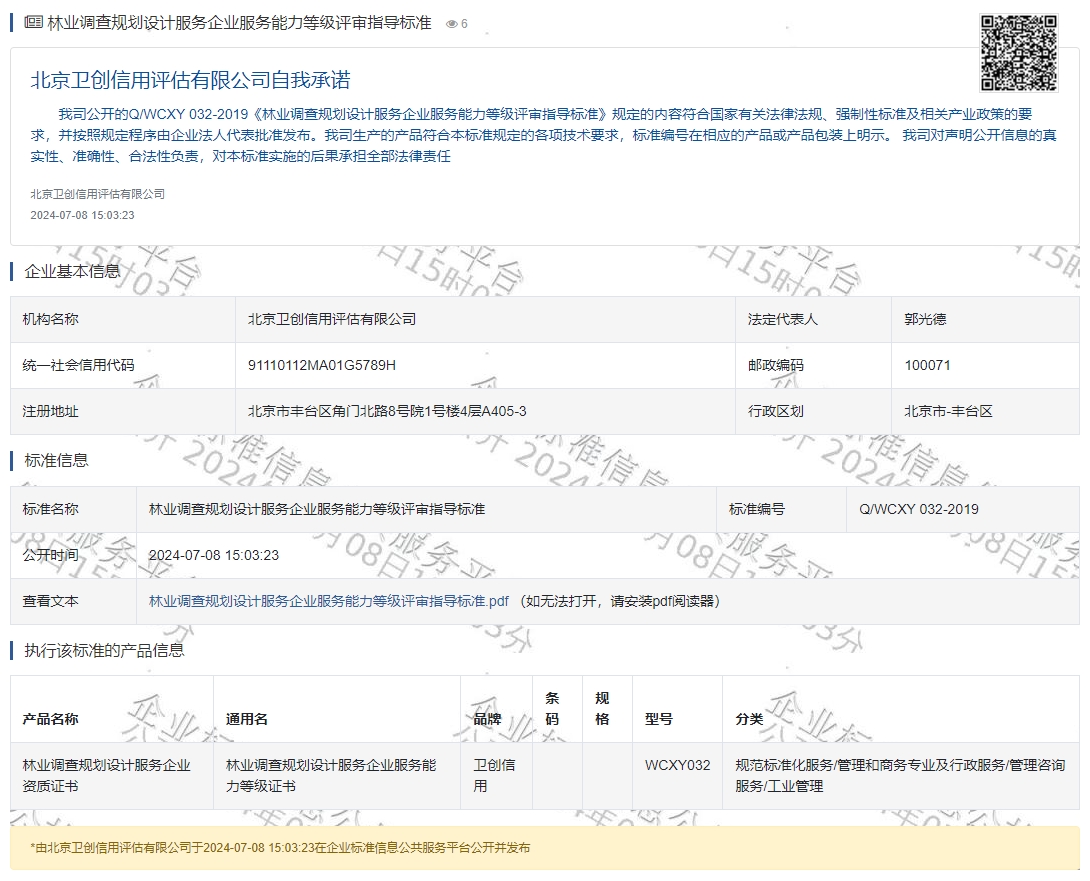This screenshot has height=881, width=1090.
Task: Click the 统一社会信用代码 label cell
Action: pyautogui.click(x=123, y=365)
